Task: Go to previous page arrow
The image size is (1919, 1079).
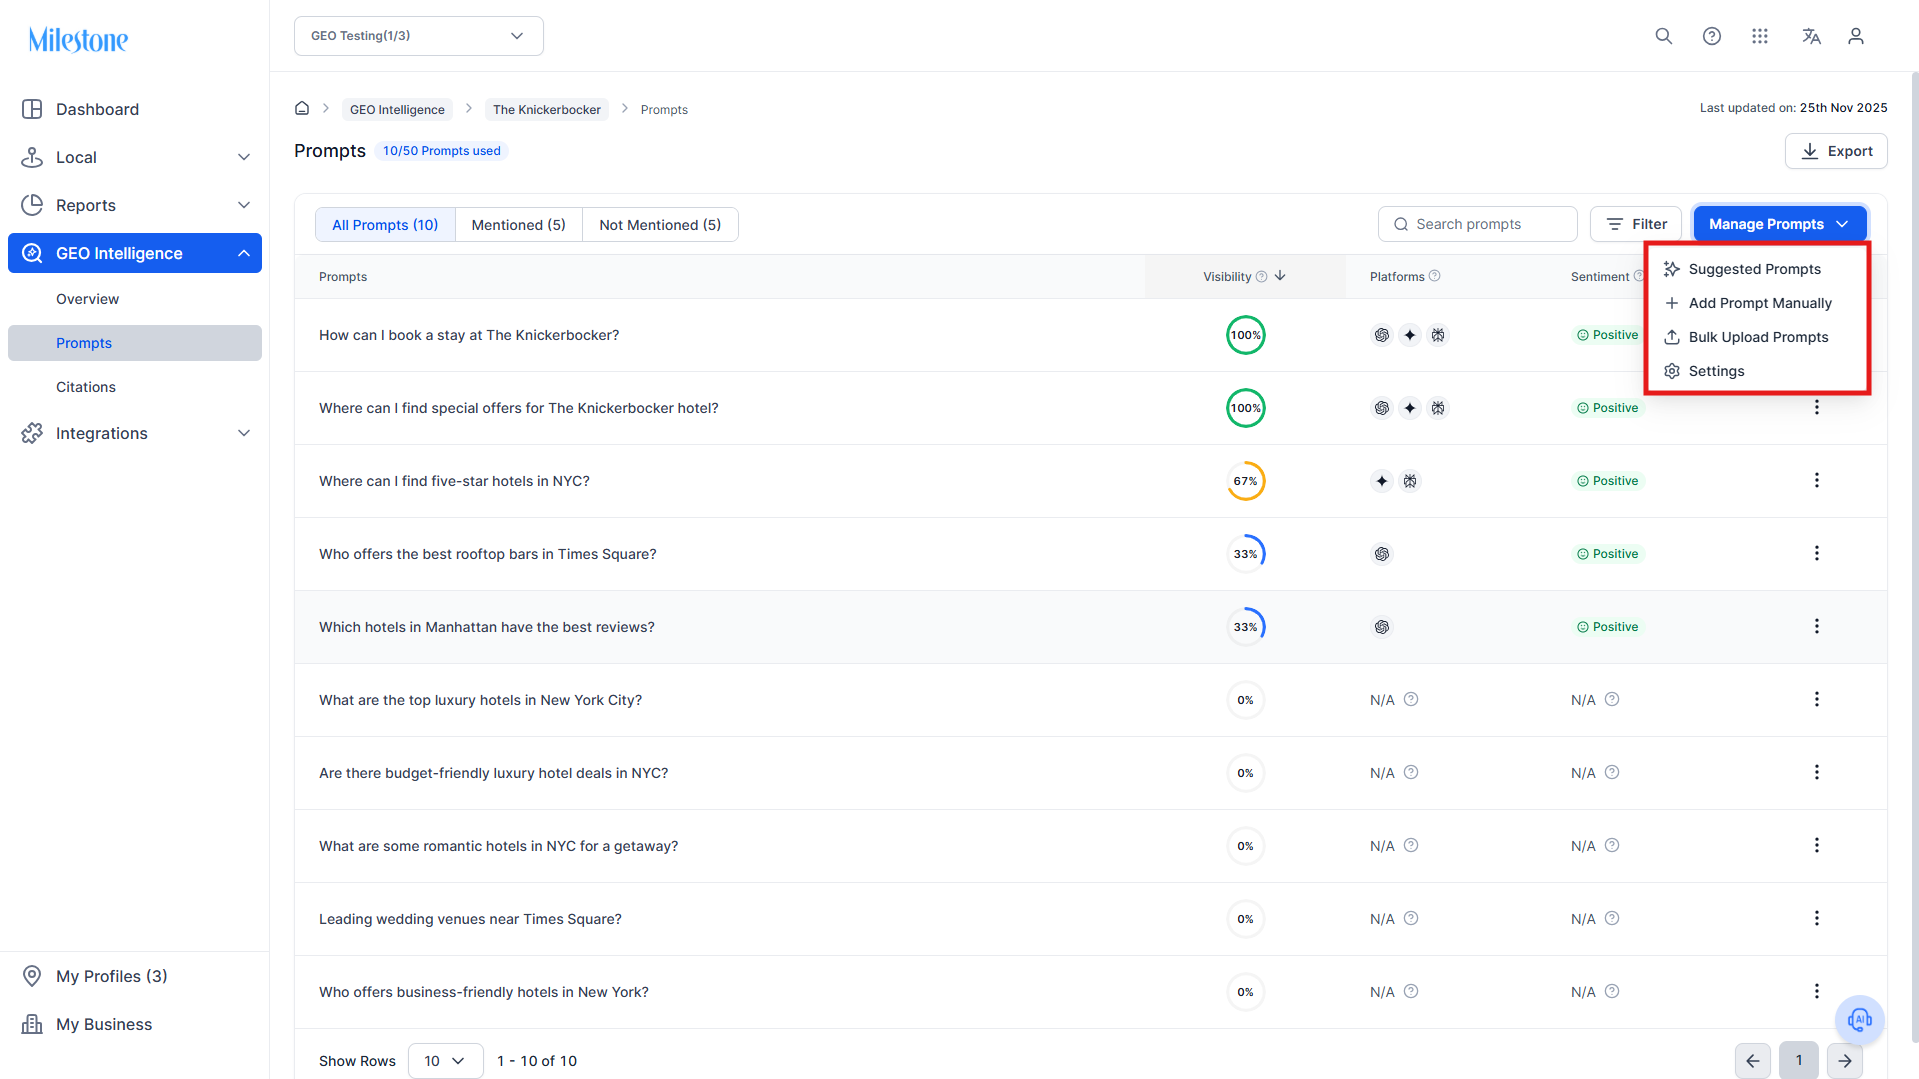Action: tap(1753, 1061)
